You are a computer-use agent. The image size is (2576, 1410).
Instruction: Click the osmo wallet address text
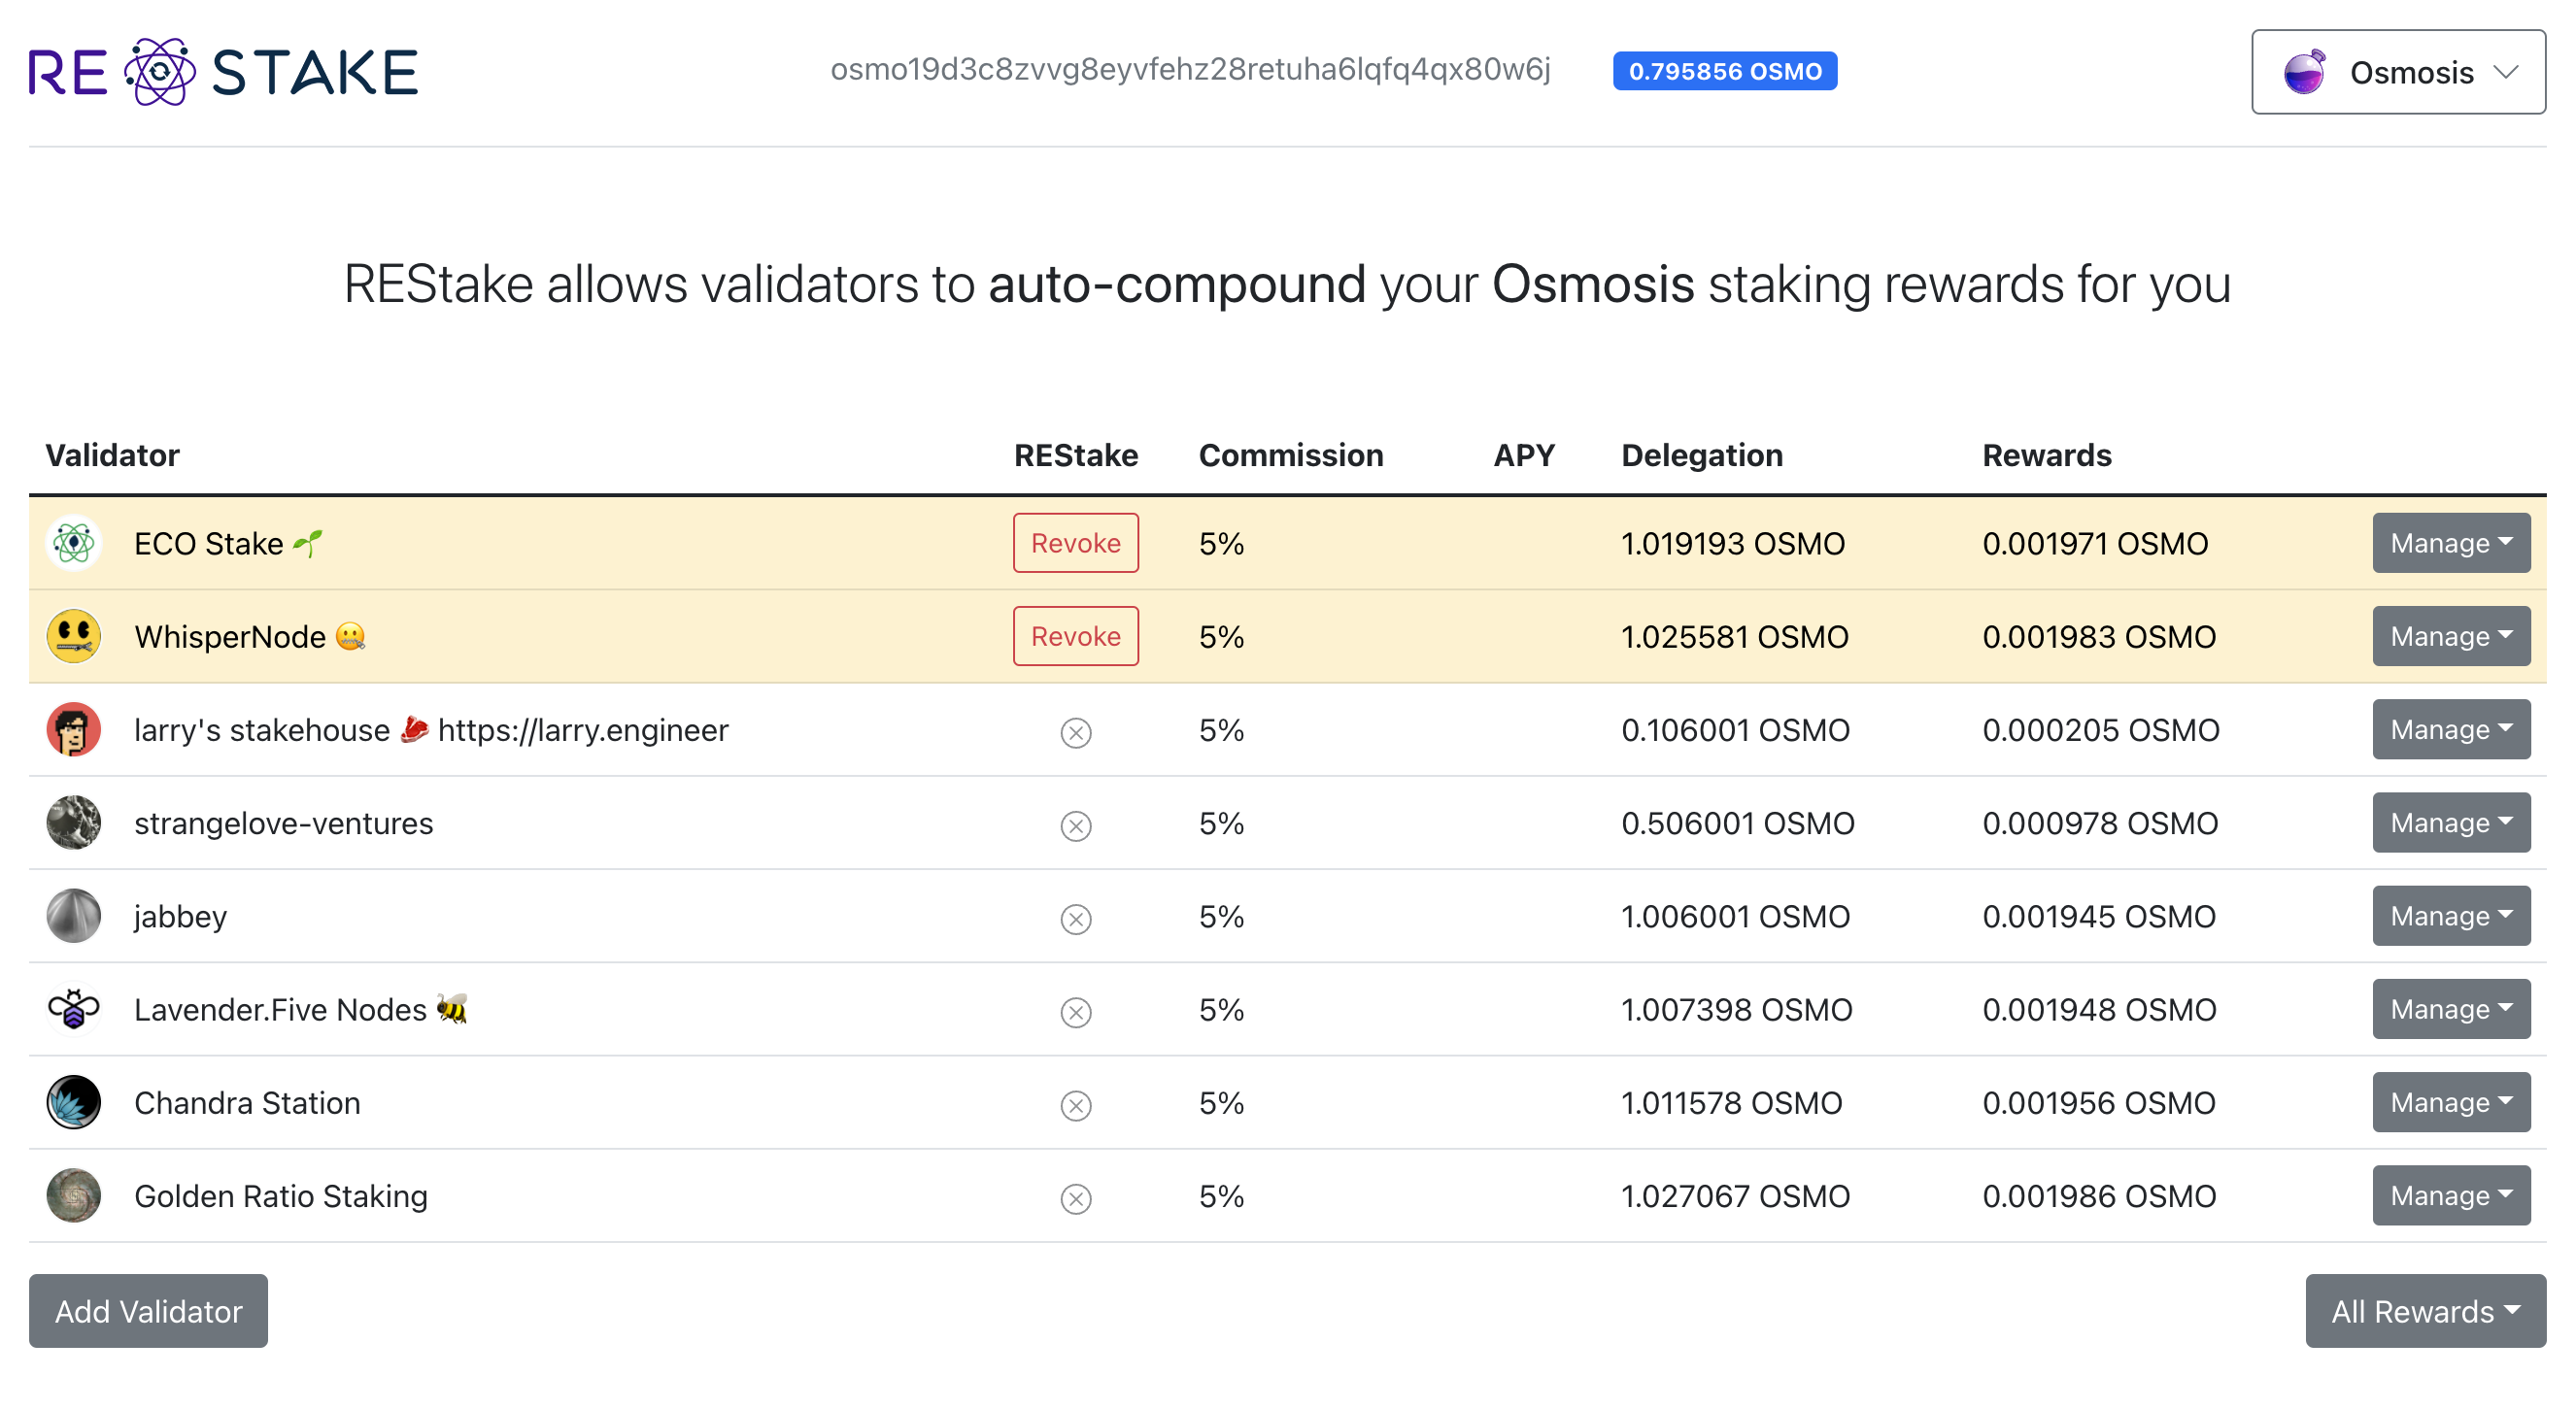tap(1190, 70)
